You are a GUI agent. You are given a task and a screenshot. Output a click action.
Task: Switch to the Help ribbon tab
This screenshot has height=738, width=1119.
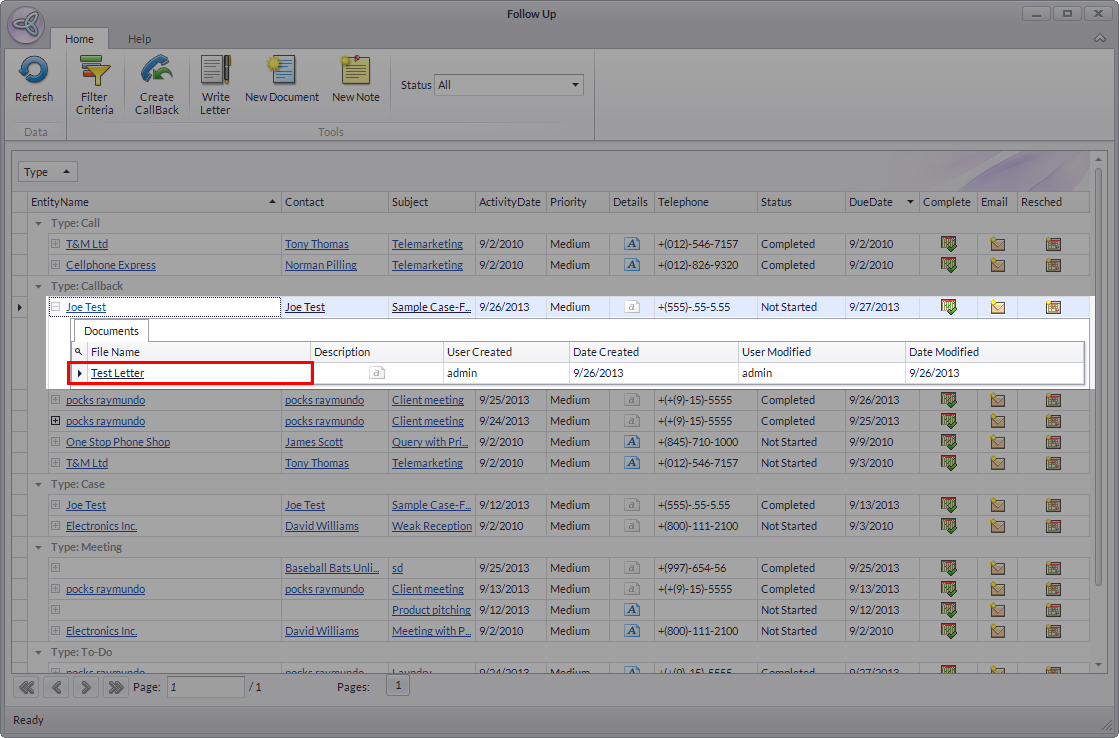click(x=139, y=39)
